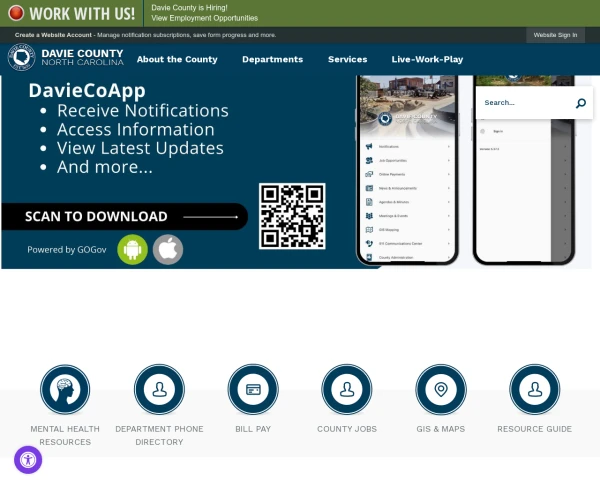The width and height of the screenshot is (600, 480).
Task: Click the Powered by GOGov text
Action: click(x=67, y=250)
